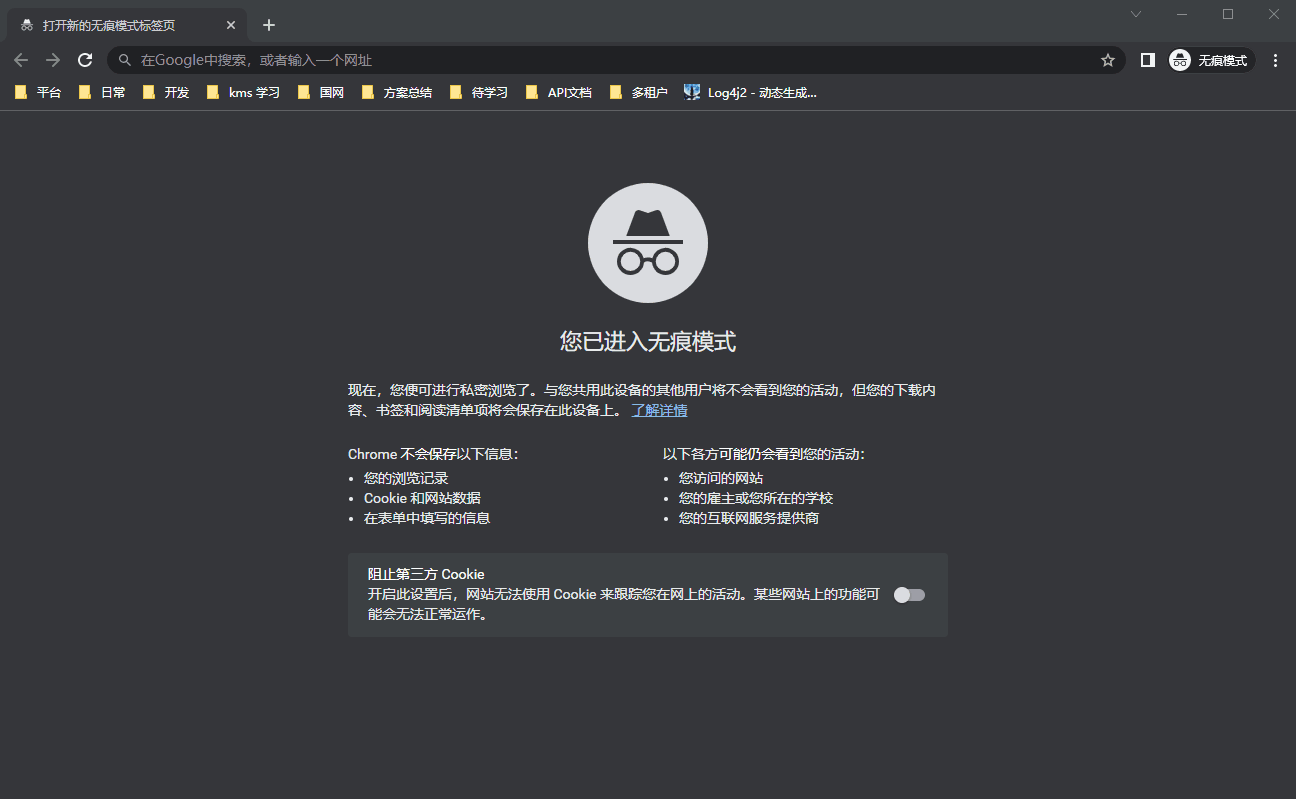Image resolution: width=1296 pixels, height=799 pixels.
Task: Open the 多租户 bookmark folder
Action: (x=639, y=92)
